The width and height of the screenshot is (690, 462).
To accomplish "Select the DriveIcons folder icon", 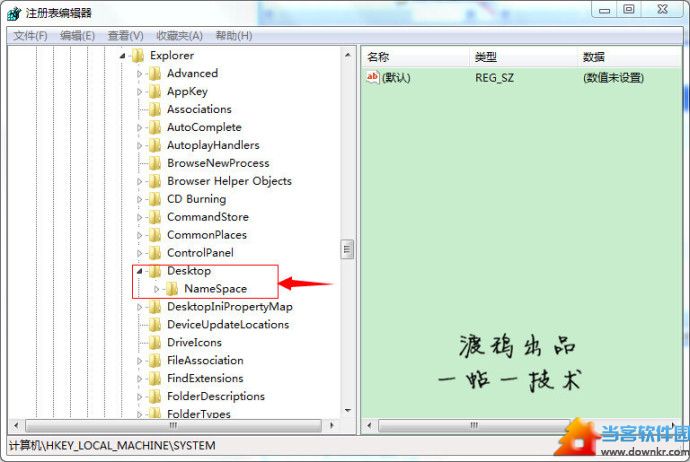I will tap(155, 342).
